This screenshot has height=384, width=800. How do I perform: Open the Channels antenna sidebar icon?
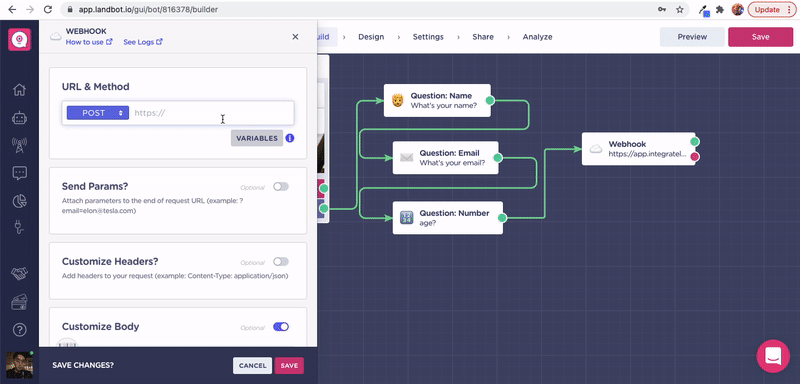click(x=19, y=145)
